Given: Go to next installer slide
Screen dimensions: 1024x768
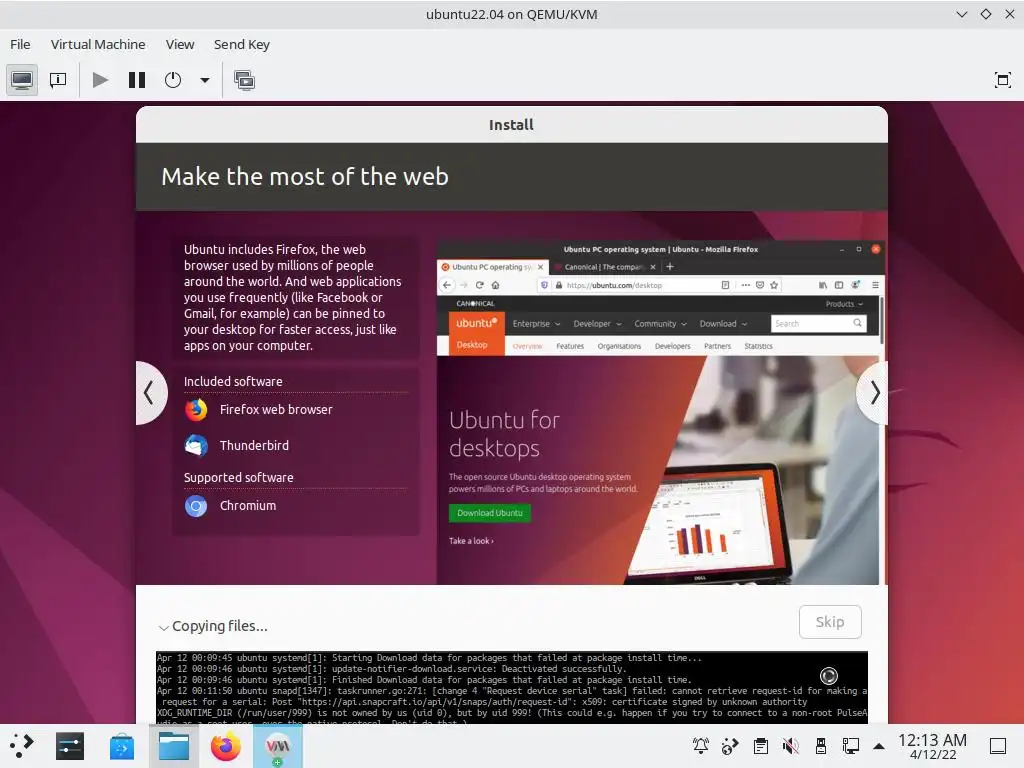Looking at the screenshot, I should tap(873, 392).
